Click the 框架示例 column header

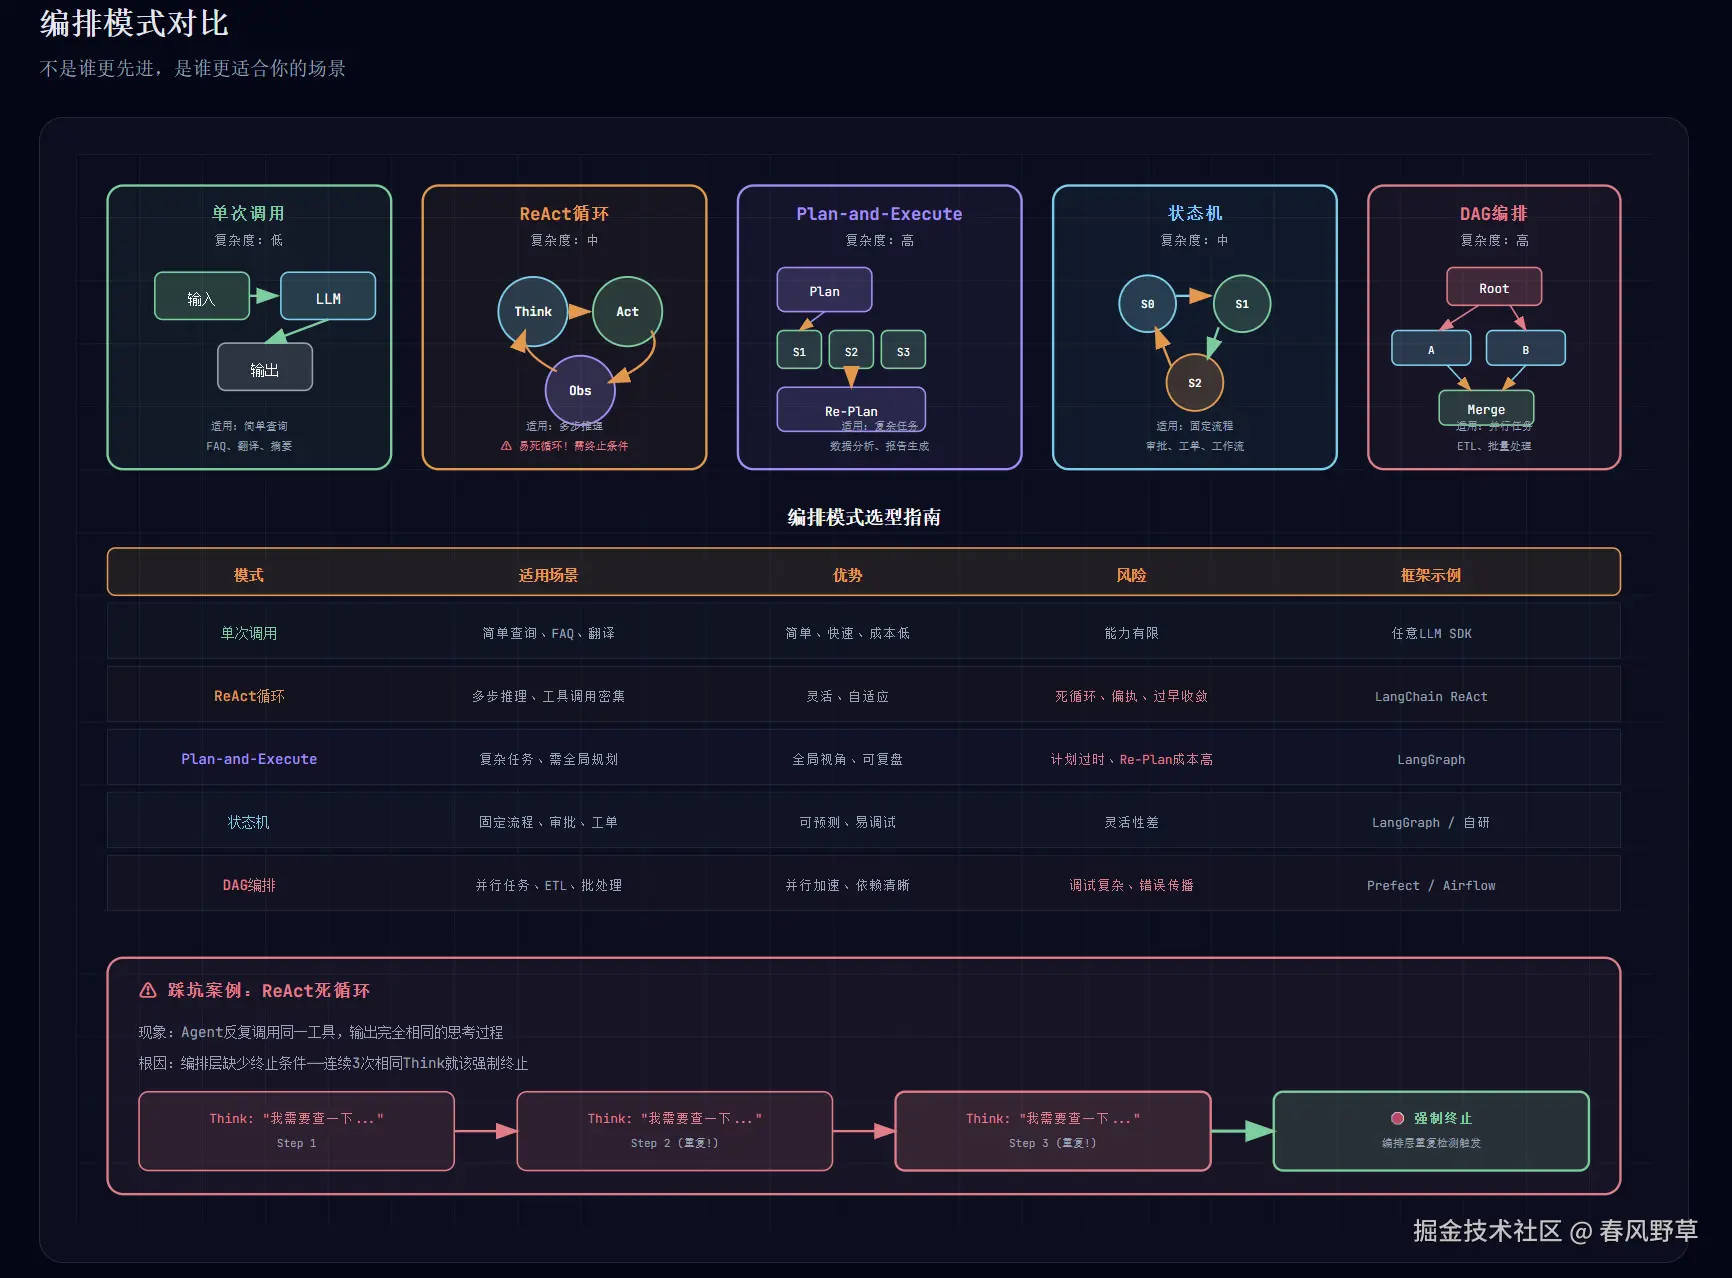click(1431, 575)
